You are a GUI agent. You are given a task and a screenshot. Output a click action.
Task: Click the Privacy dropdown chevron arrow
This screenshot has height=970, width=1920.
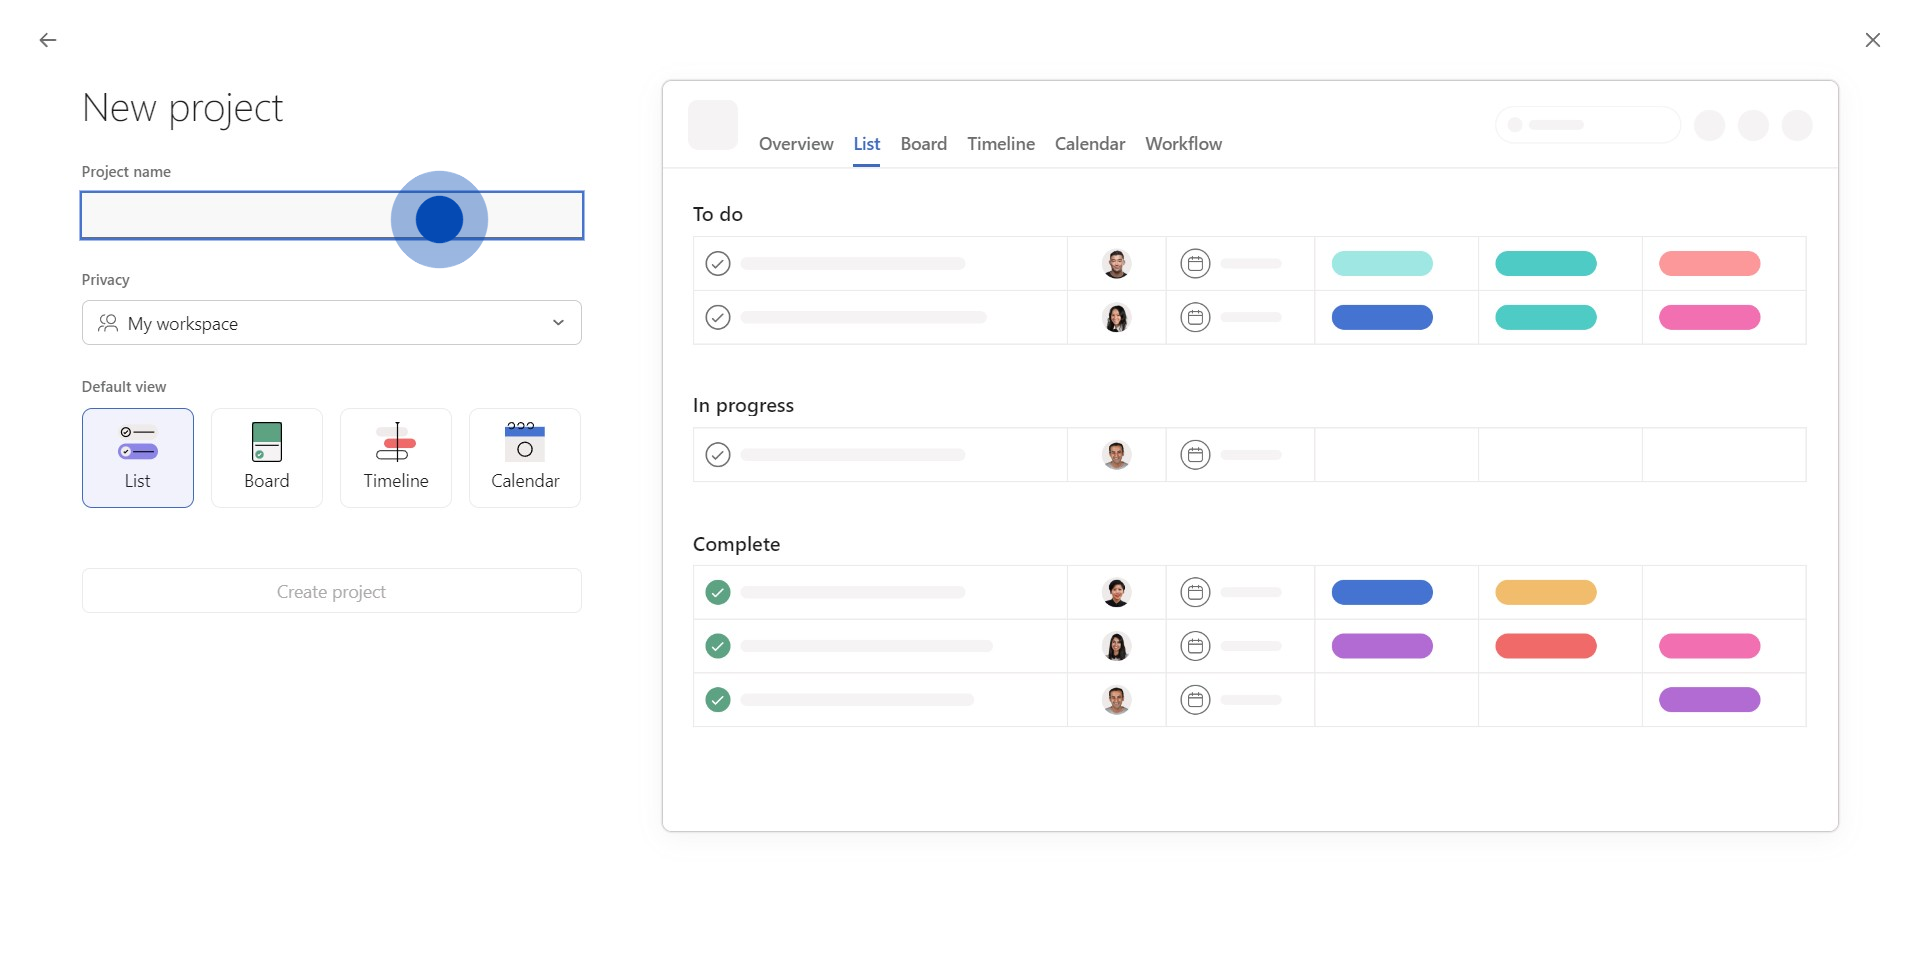coord(558,323)
